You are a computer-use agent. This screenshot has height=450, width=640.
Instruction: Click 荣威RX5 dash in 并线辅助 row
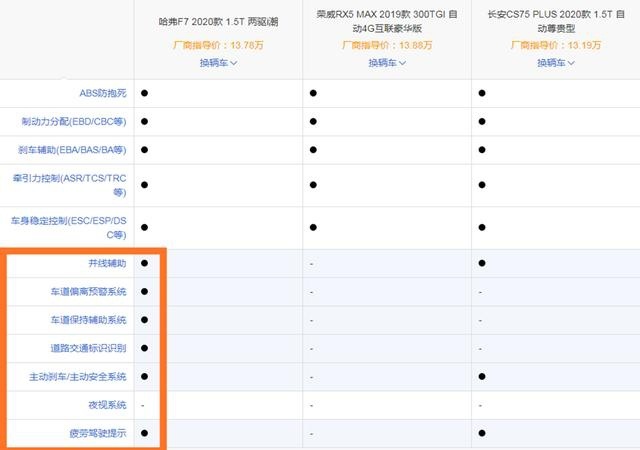311,264
